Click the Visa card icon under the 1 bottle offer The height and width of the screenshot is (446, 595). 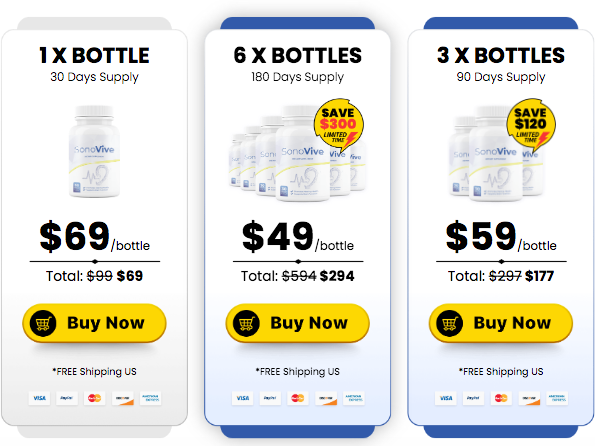[39, 398]
